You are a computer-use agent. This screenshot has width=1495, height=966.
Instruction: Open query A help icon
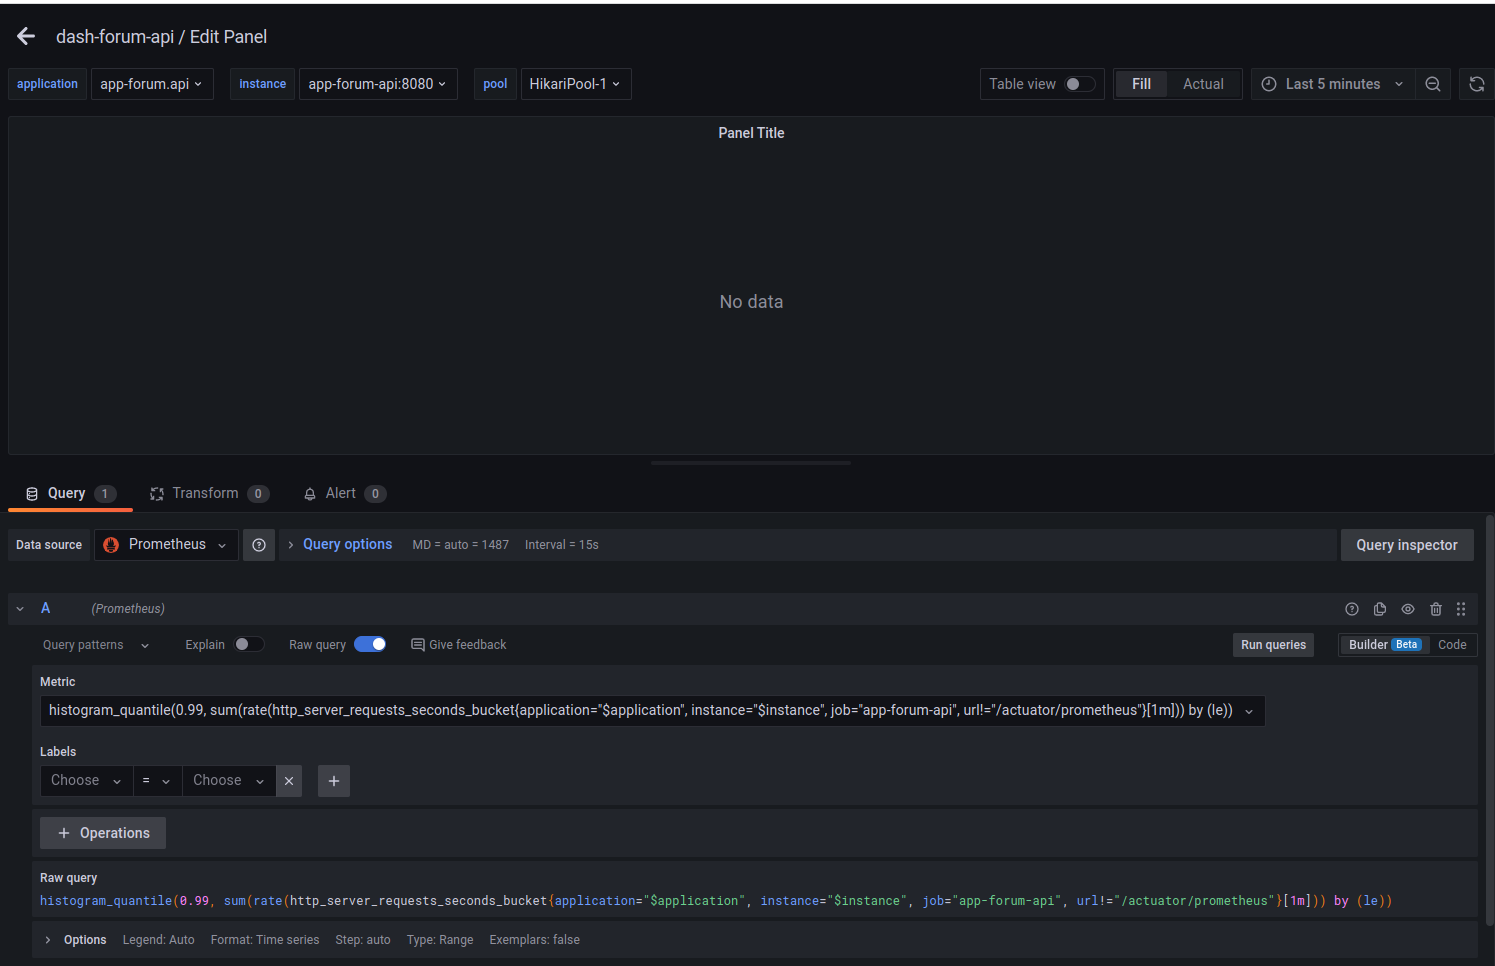[1352, 609]
